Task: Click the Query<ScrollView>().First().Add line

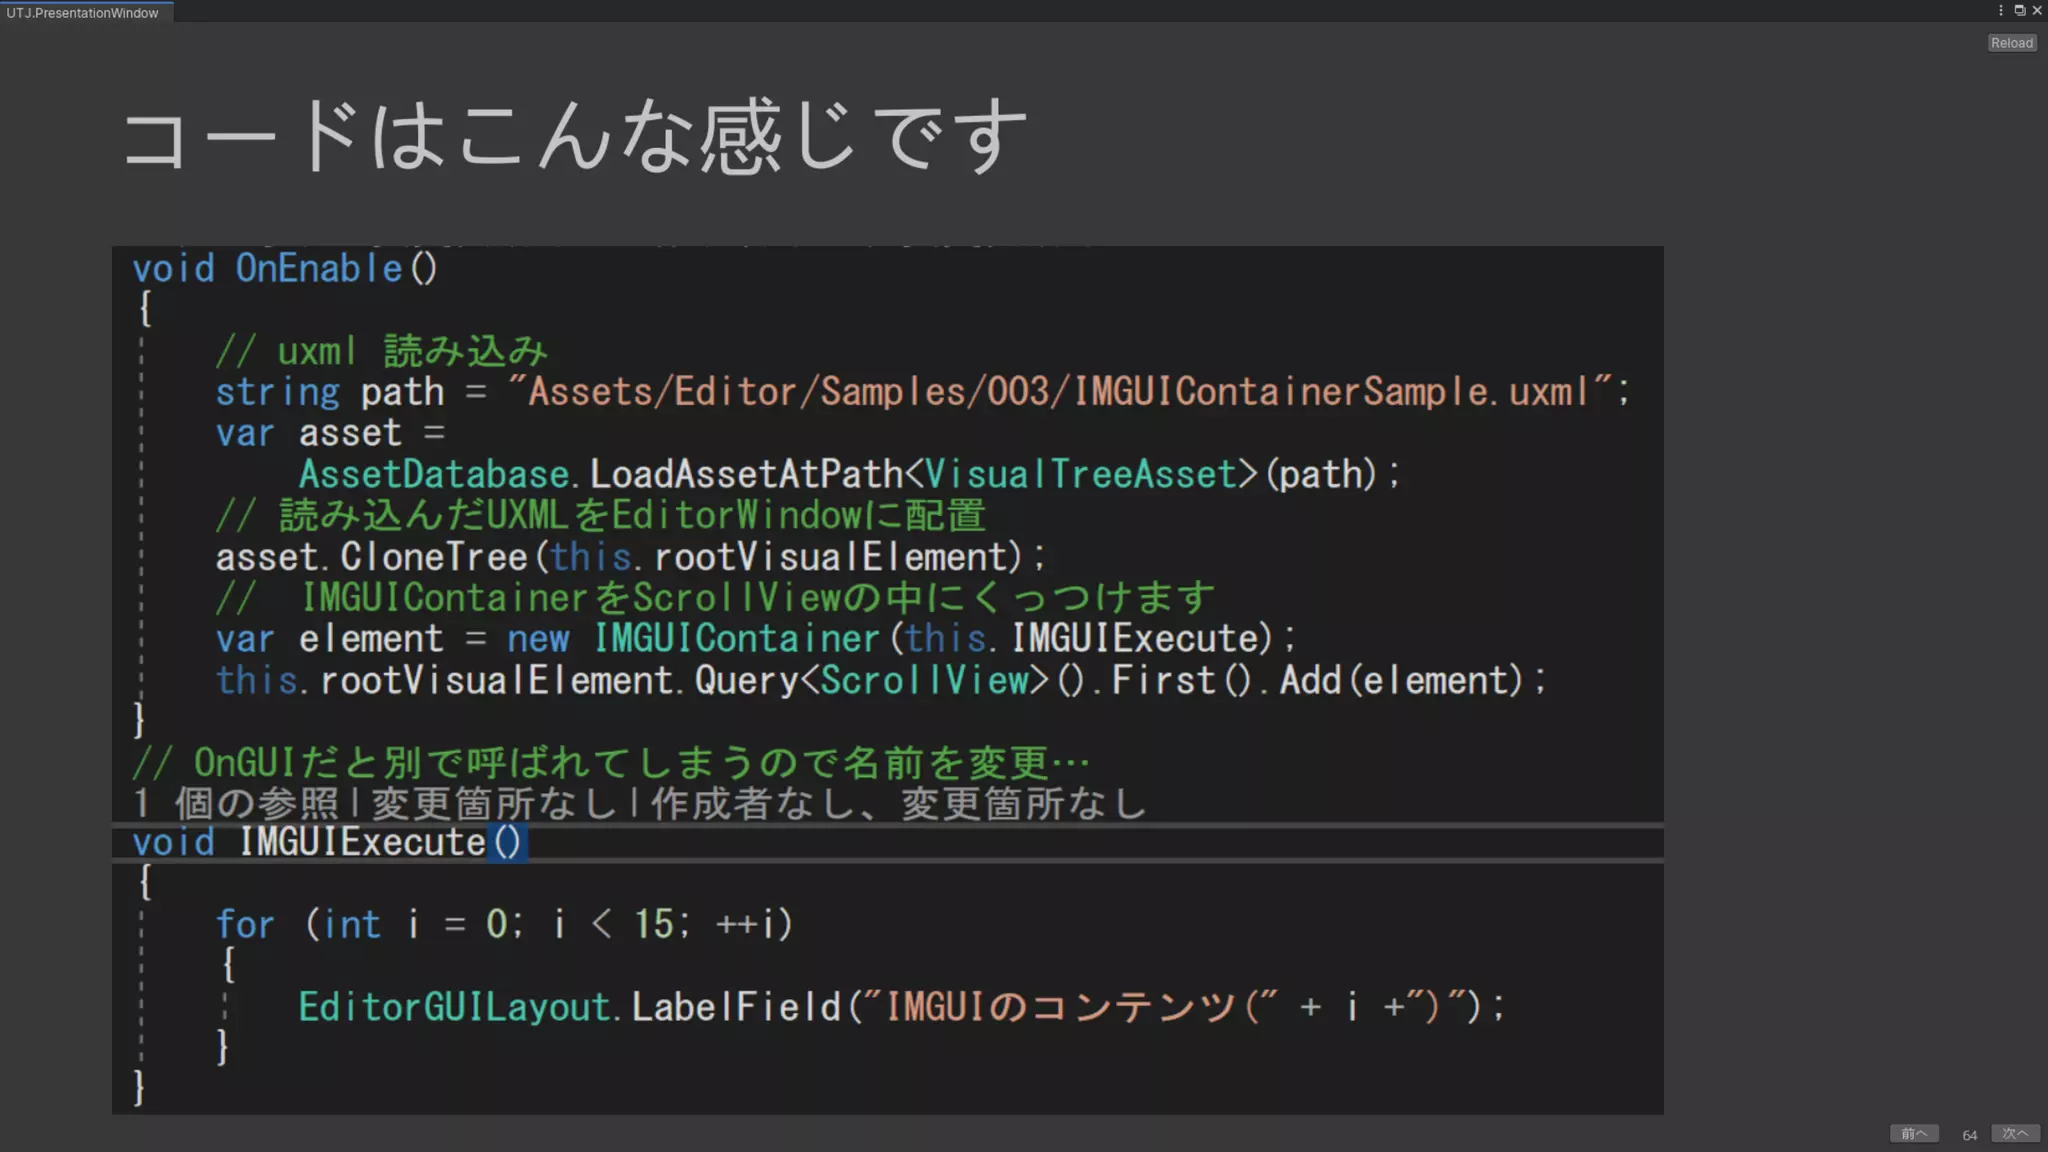Action: tap(880, 680)
